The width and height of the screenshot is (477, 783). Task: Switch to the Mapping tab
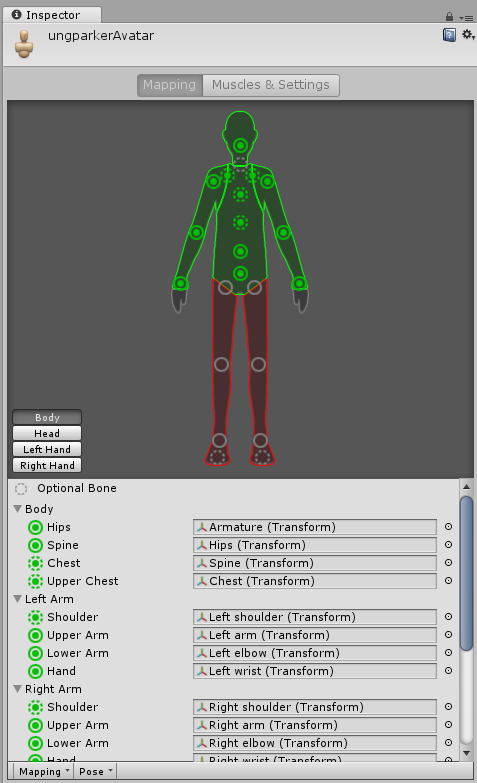click(170, 85)
